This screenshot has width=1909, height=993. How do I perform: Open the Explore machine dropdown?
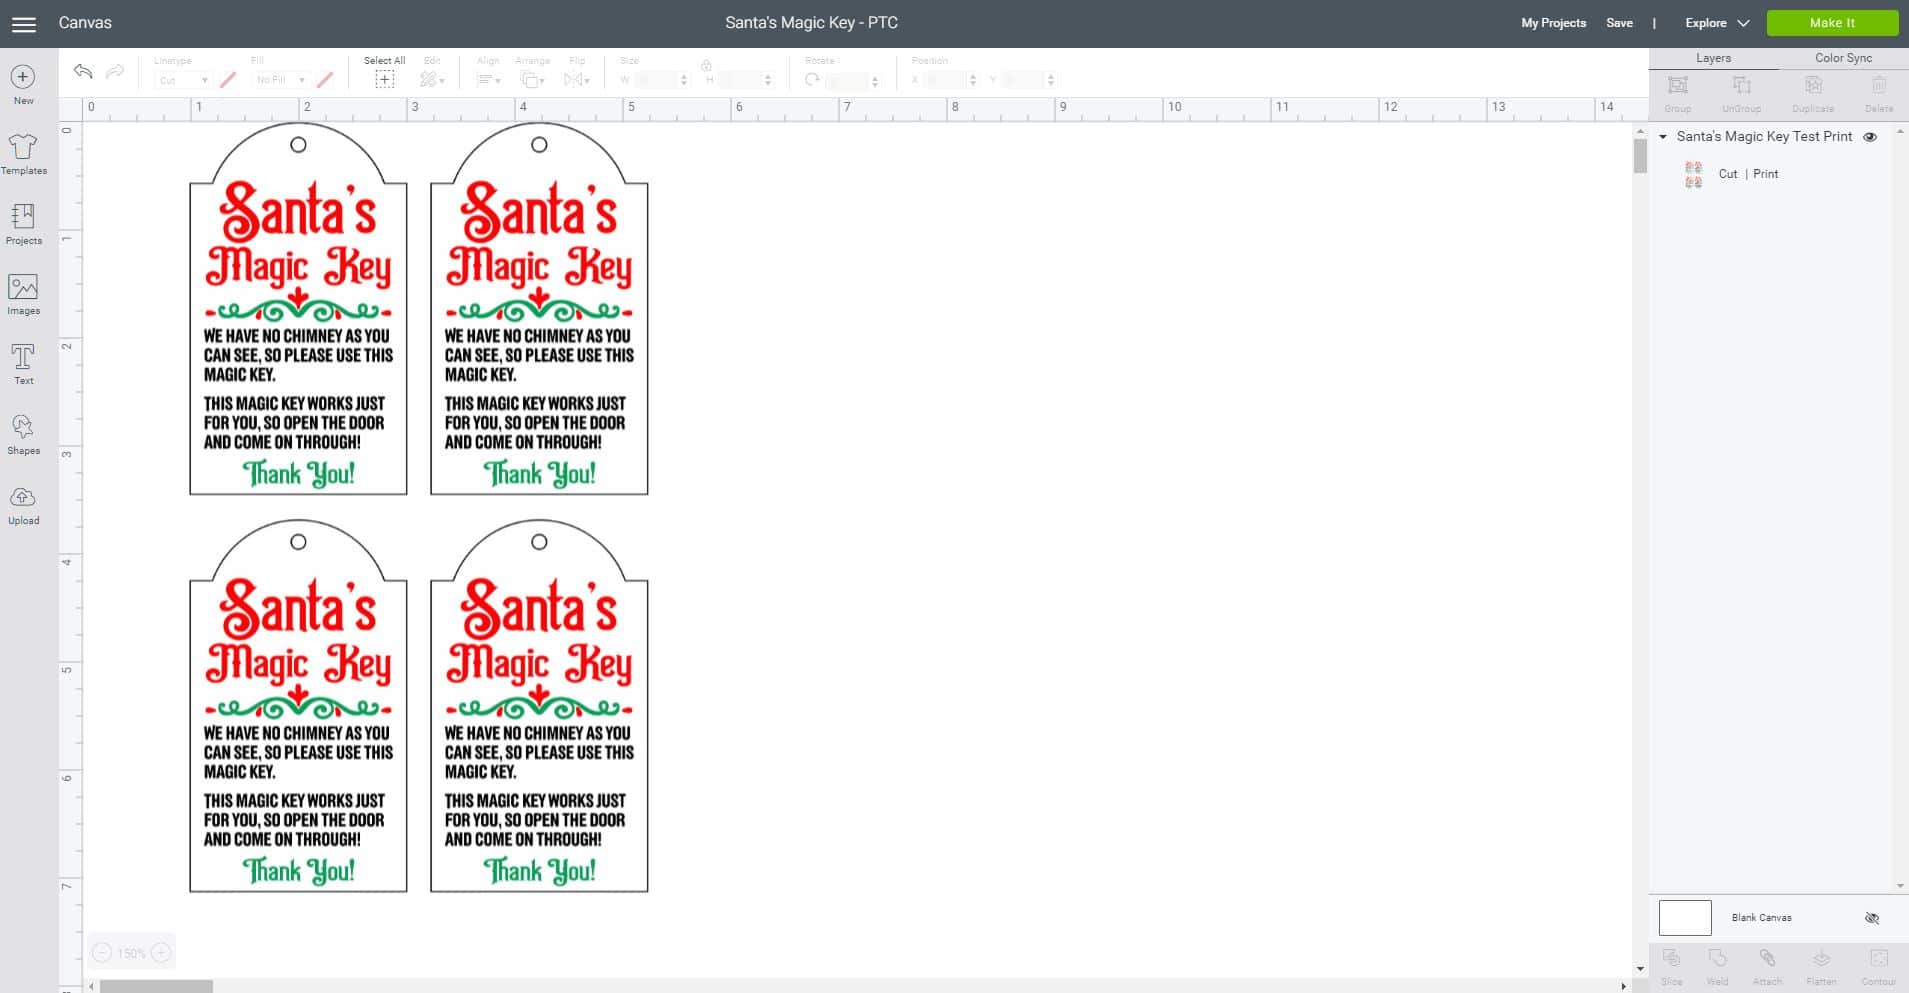pyautogui.click(x=1717, y=23)
